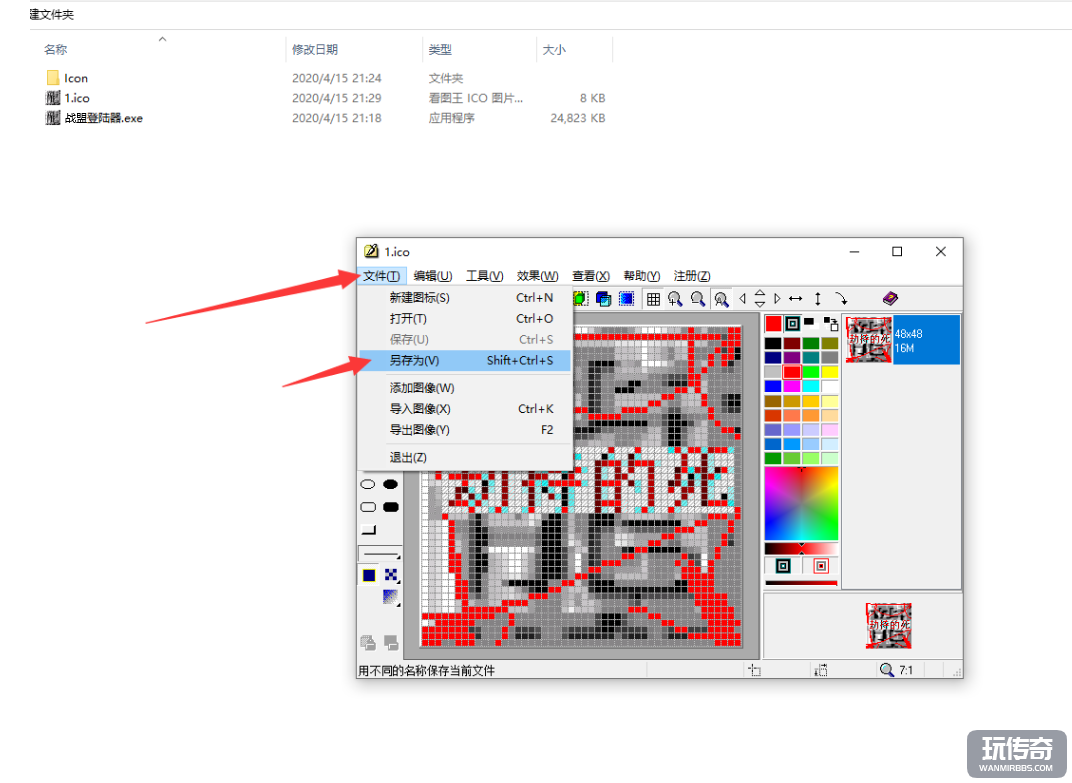The height and width of the screenshot is (783, 1072).
Task: Pick the black palette swatch
Action: (773, 343)
